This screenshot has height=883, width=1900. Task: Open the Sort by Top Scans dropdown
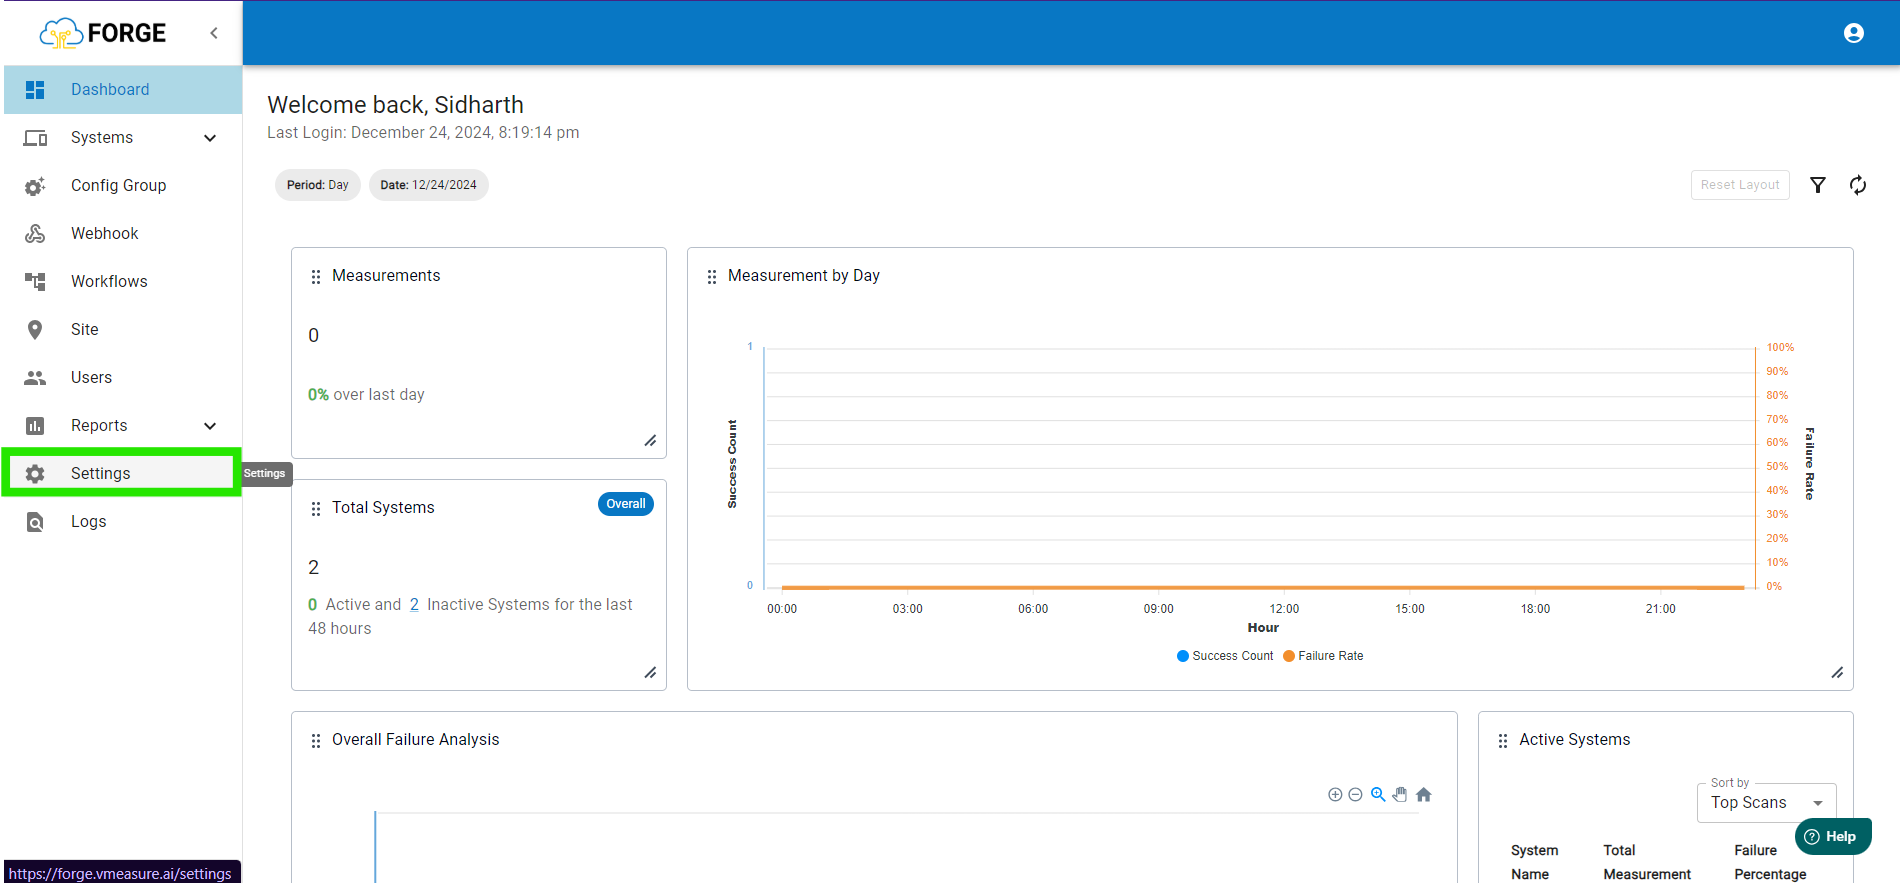point(1766,803)
